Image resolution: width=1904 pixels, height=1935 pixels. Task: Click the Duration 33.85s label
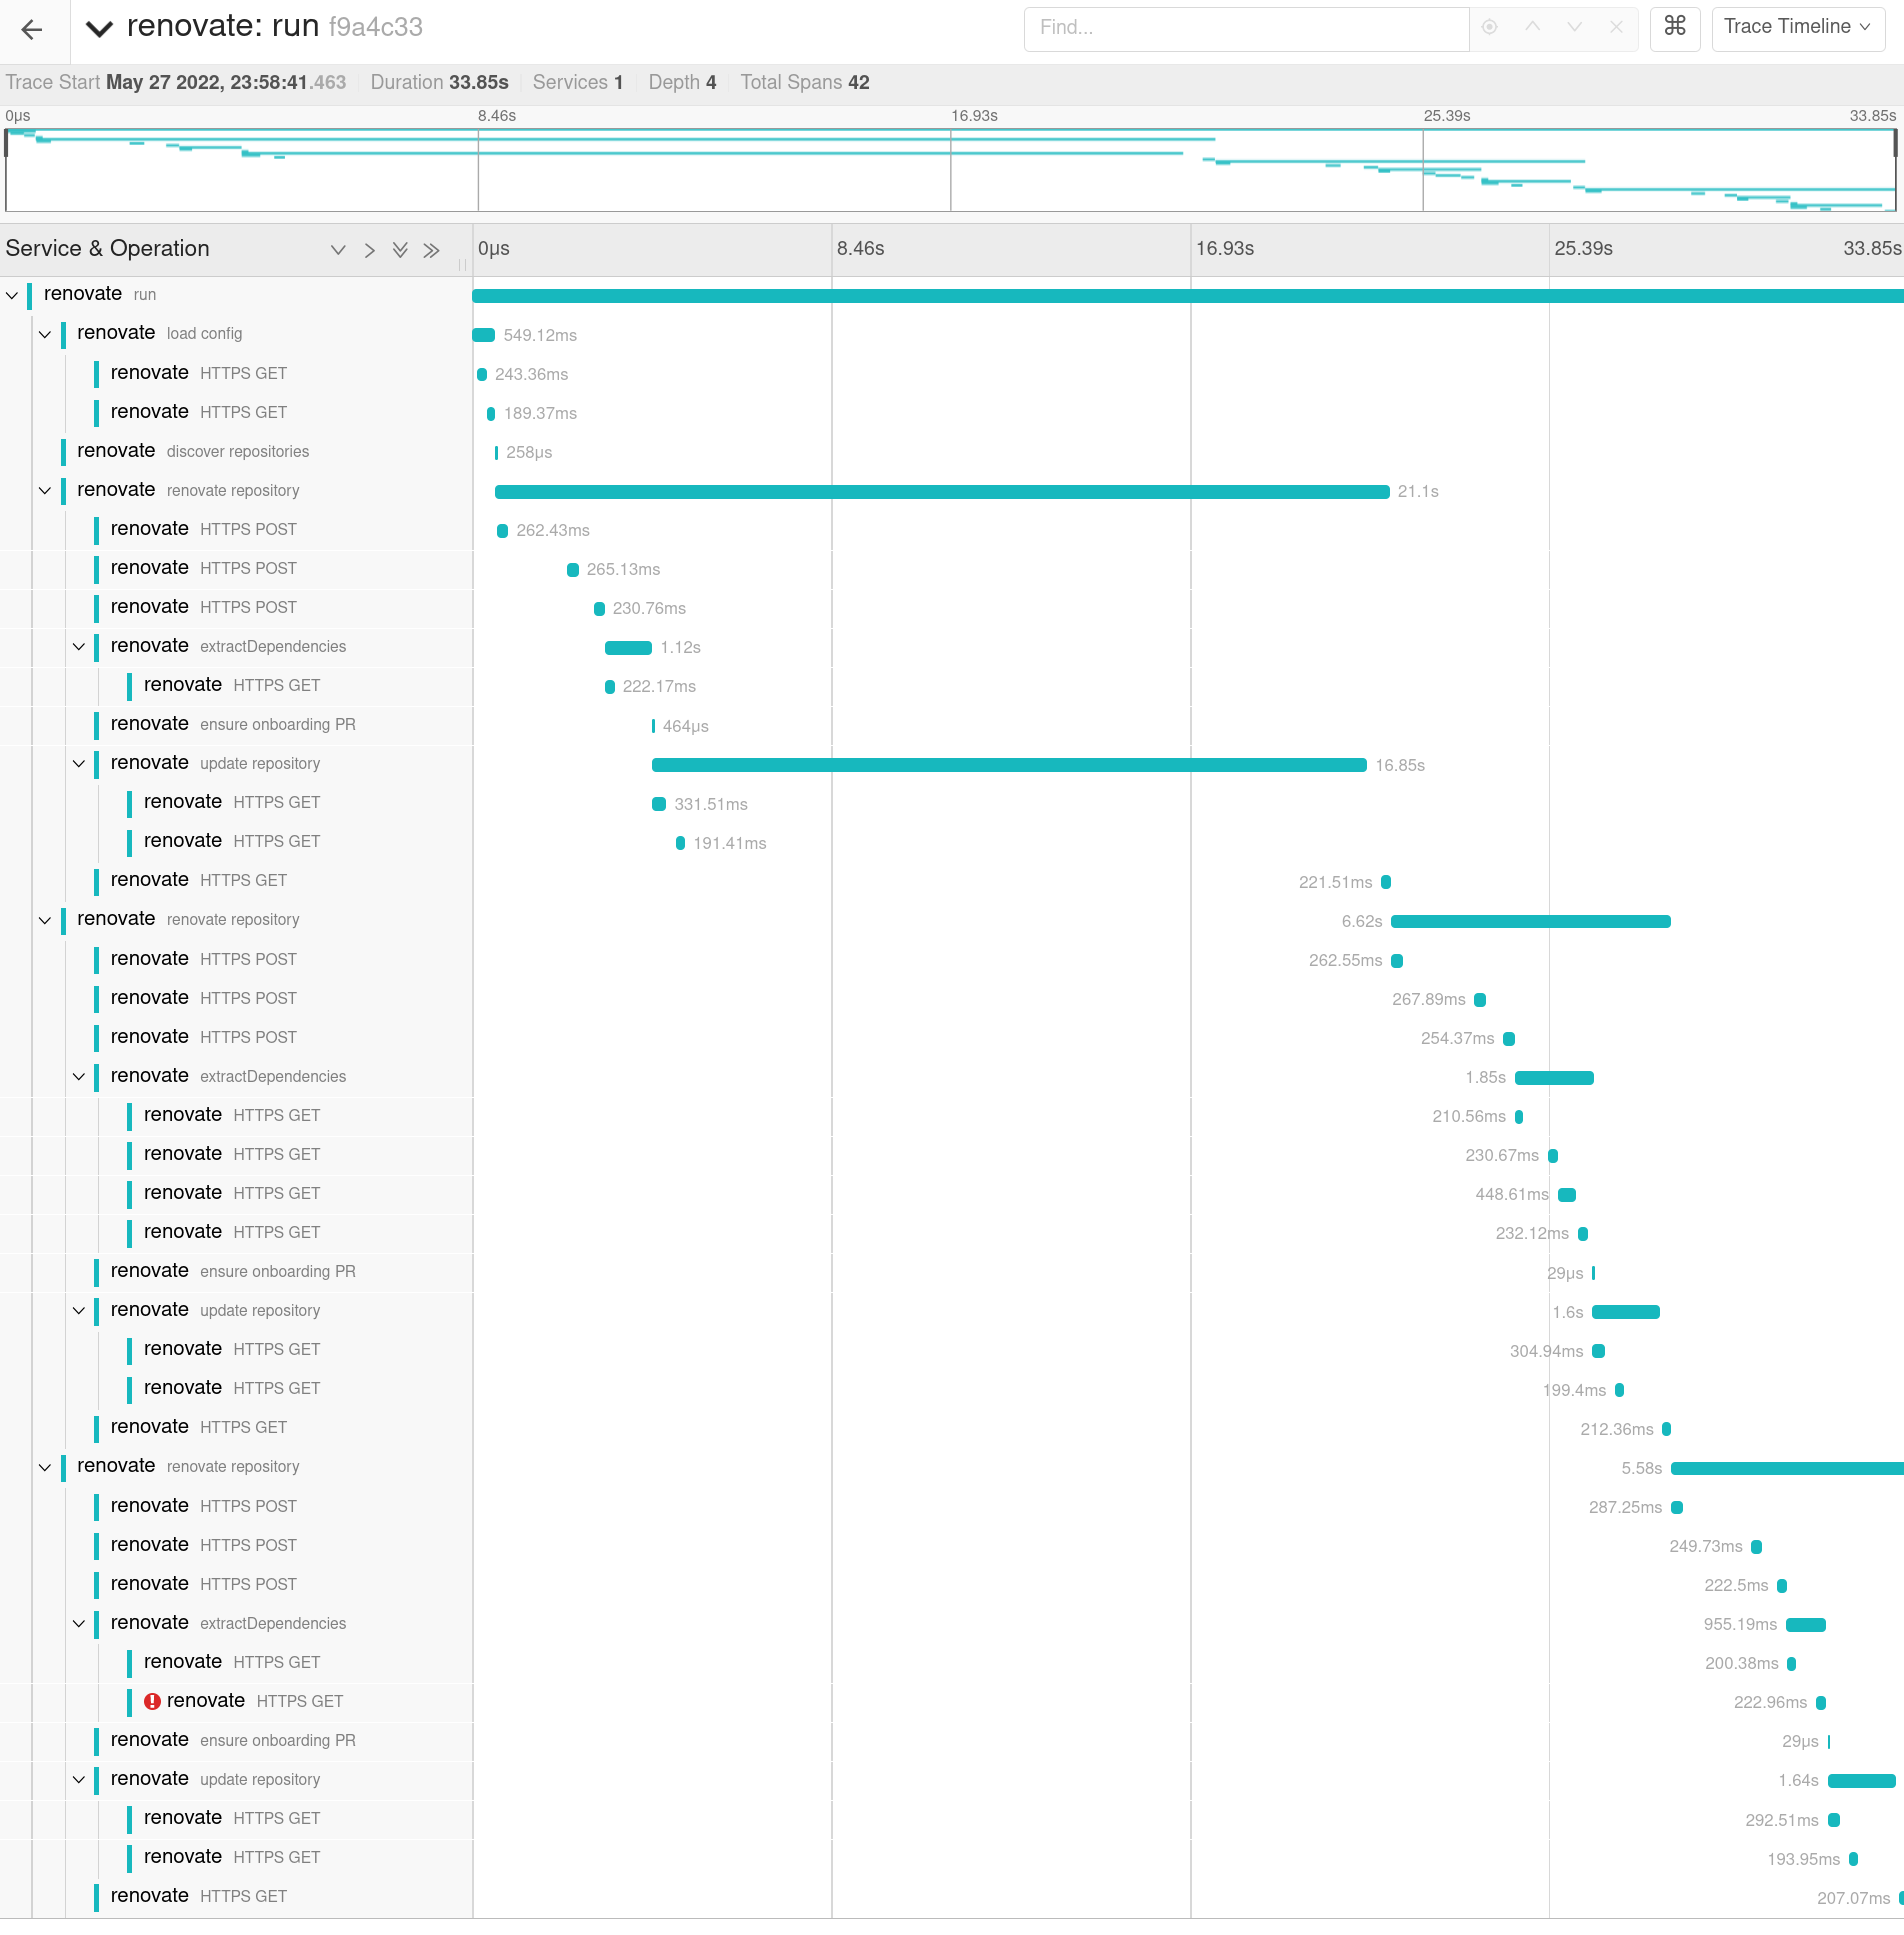439,83
